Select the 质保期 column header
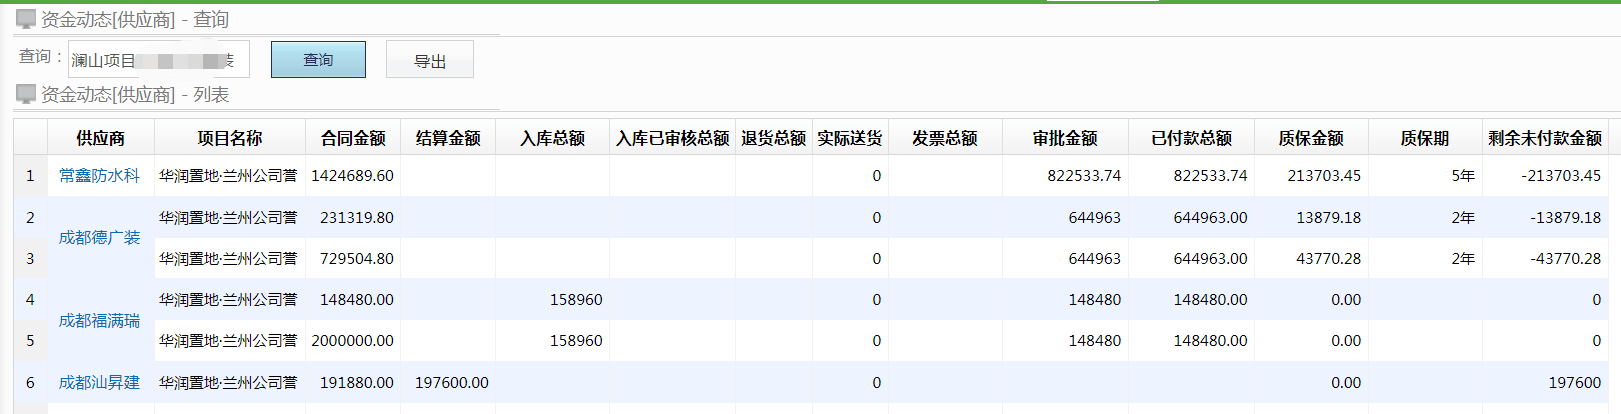 [x=1424, y=138]
